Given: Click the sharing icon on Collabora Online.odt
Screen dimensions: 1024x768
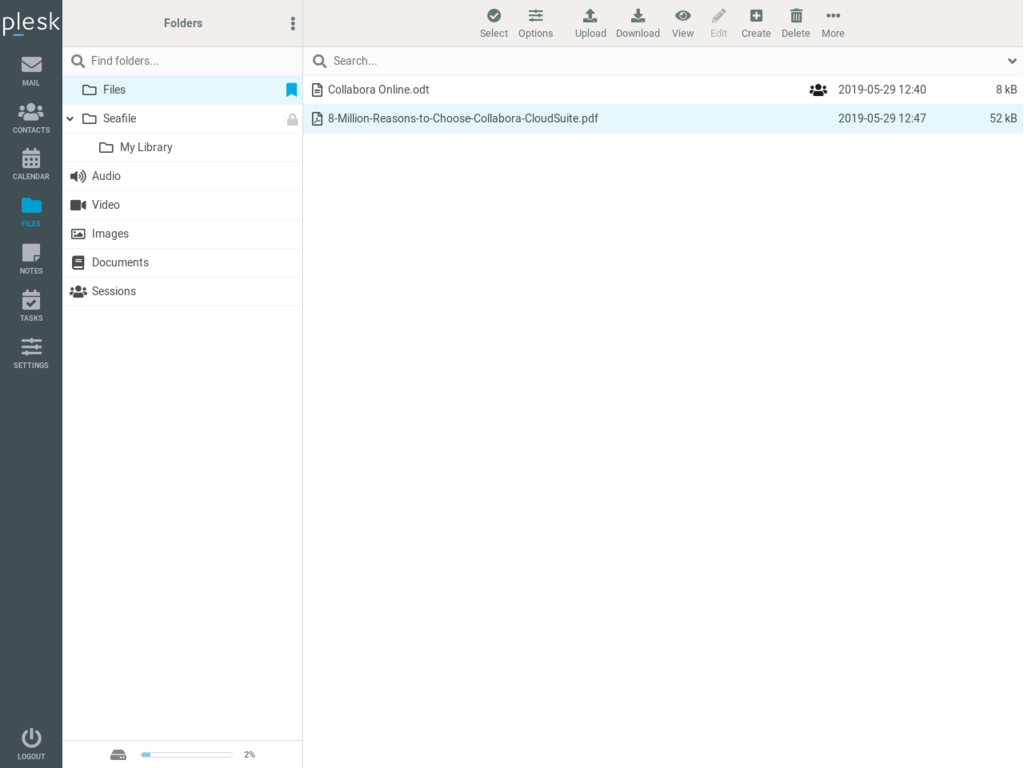Looking at the screenshot, I should point(818,90).
